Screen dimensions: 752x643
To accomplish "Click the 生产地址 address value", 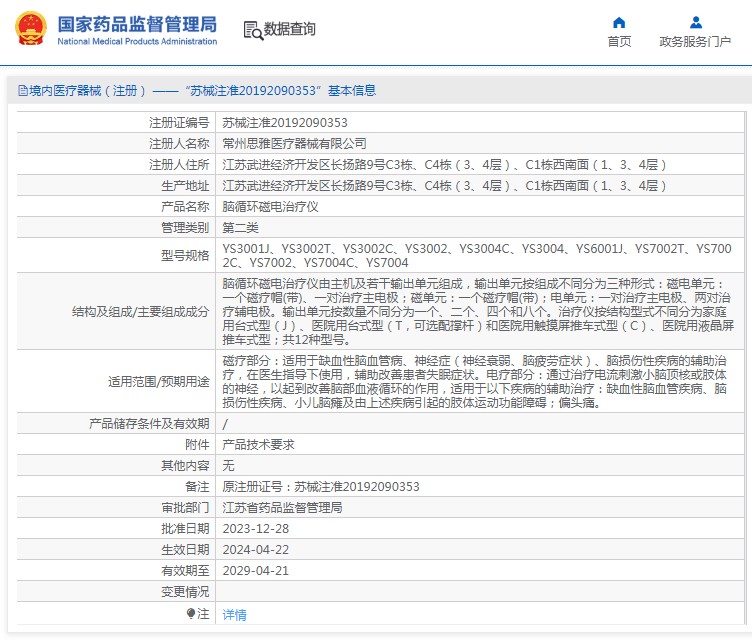I will [444, 186].
